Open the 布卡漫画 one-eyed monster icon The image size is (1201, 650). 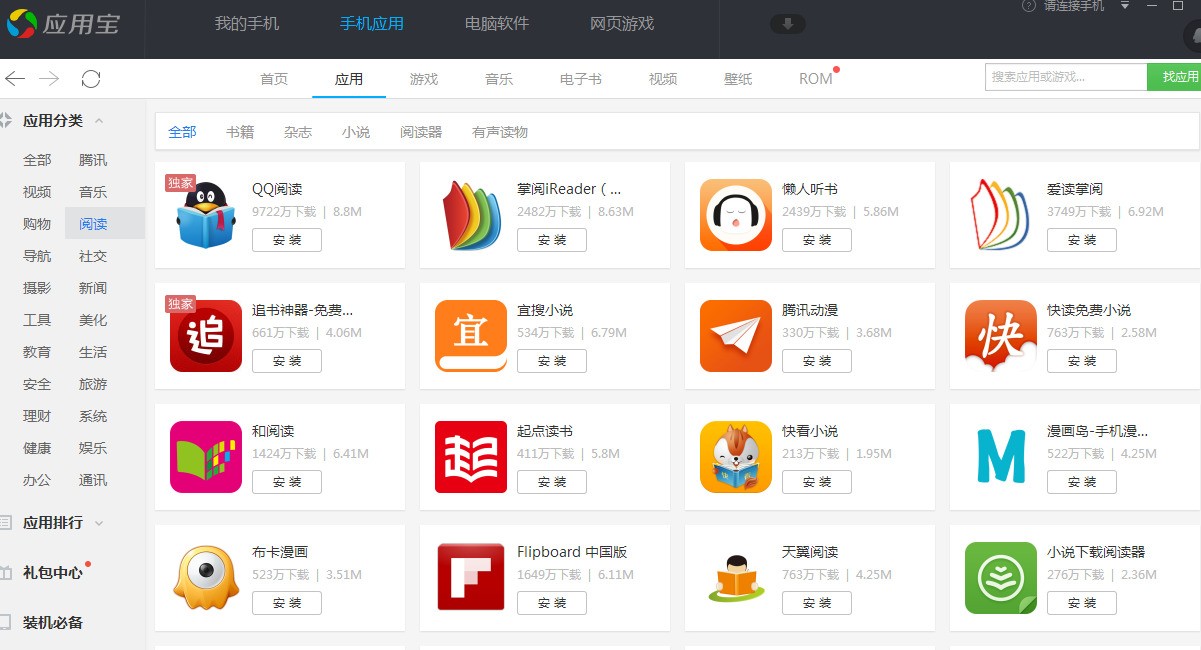tap(206, 578)
